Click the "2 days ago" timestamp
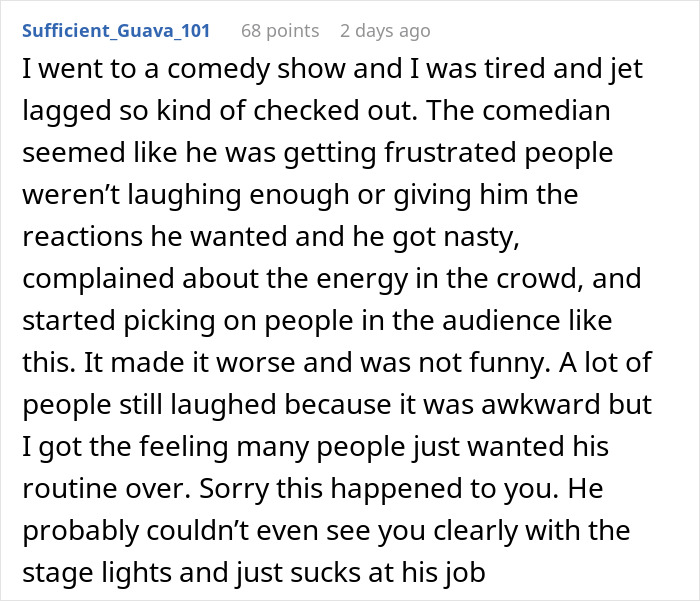Viewport: 700px width, 601px height. pyautogui.click(x=385, y=31)
